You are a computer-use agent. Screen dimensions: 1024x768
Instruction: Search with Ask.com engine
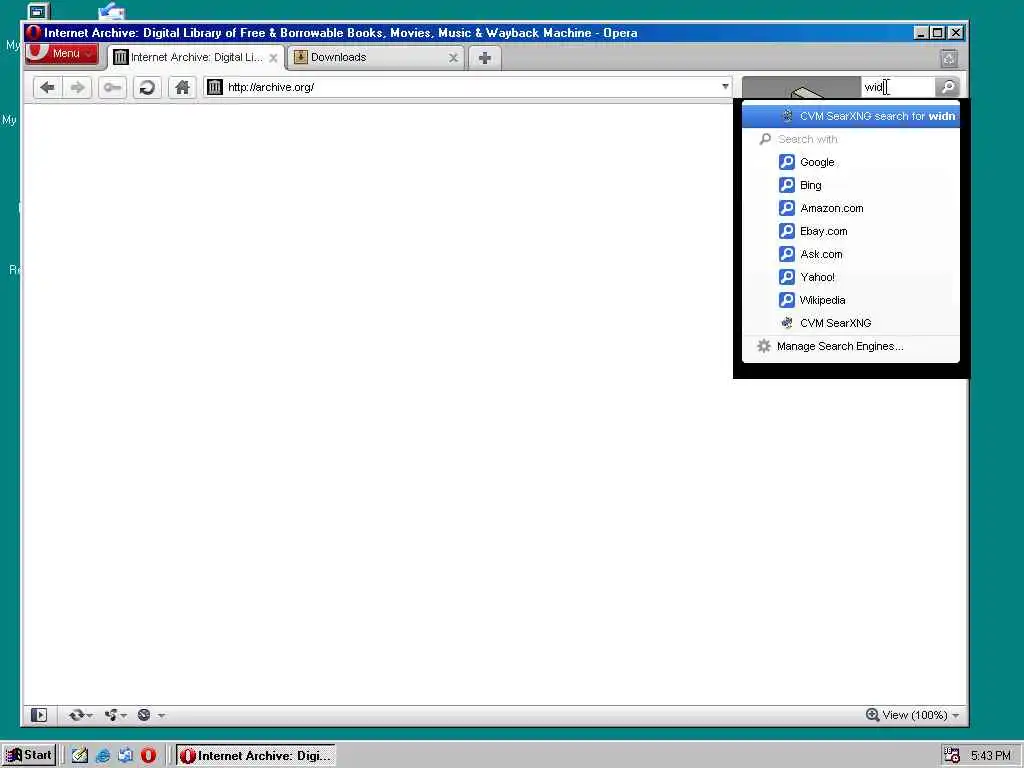pyautogui.click(x=851, y=254)
